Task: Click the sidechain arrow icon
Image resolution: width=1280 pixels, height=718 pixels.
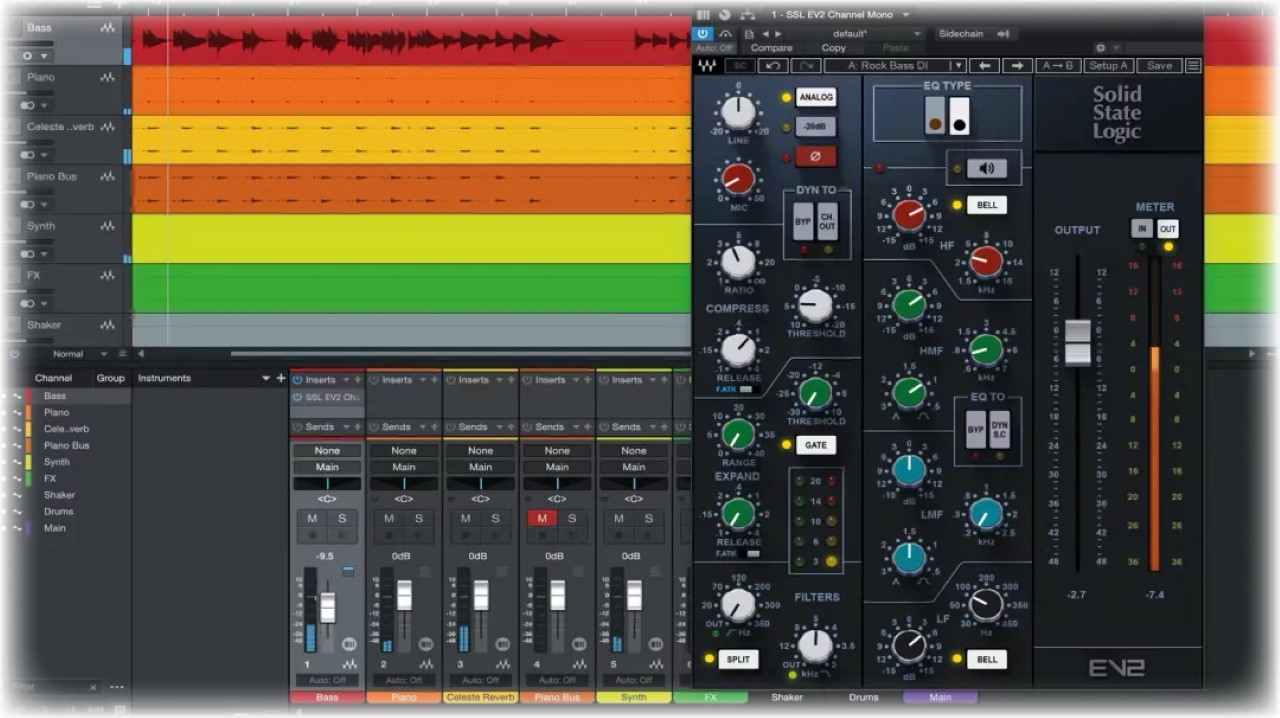Action: [1003, 34]
